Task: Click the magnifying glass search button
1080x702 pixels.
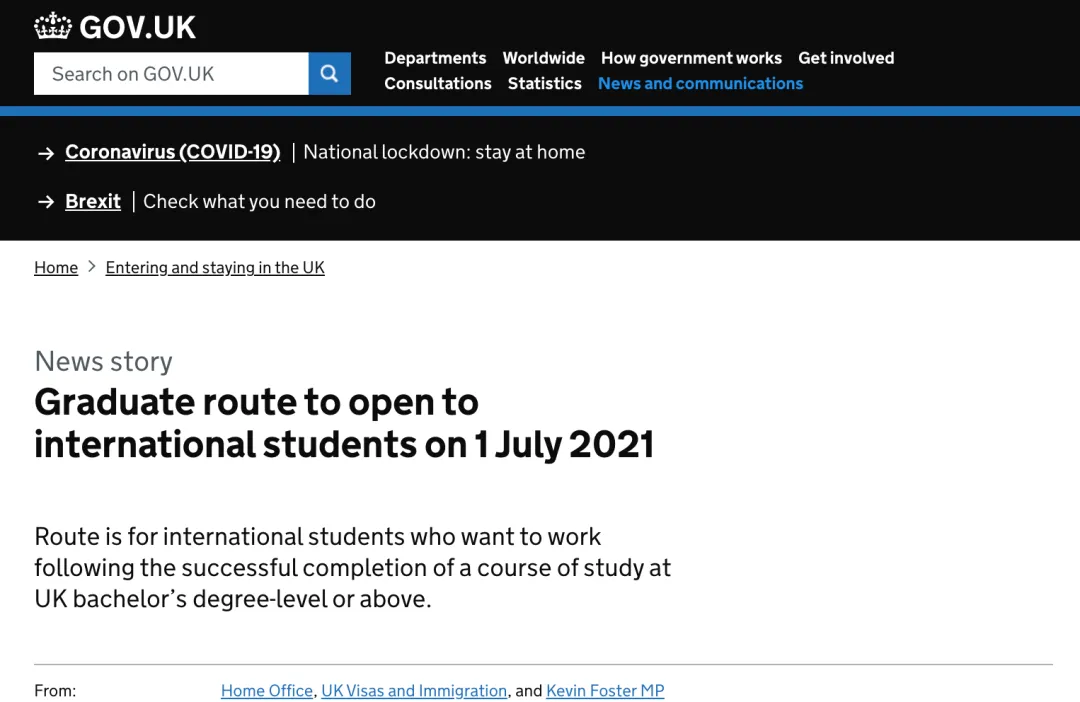Action: [329, 74]
